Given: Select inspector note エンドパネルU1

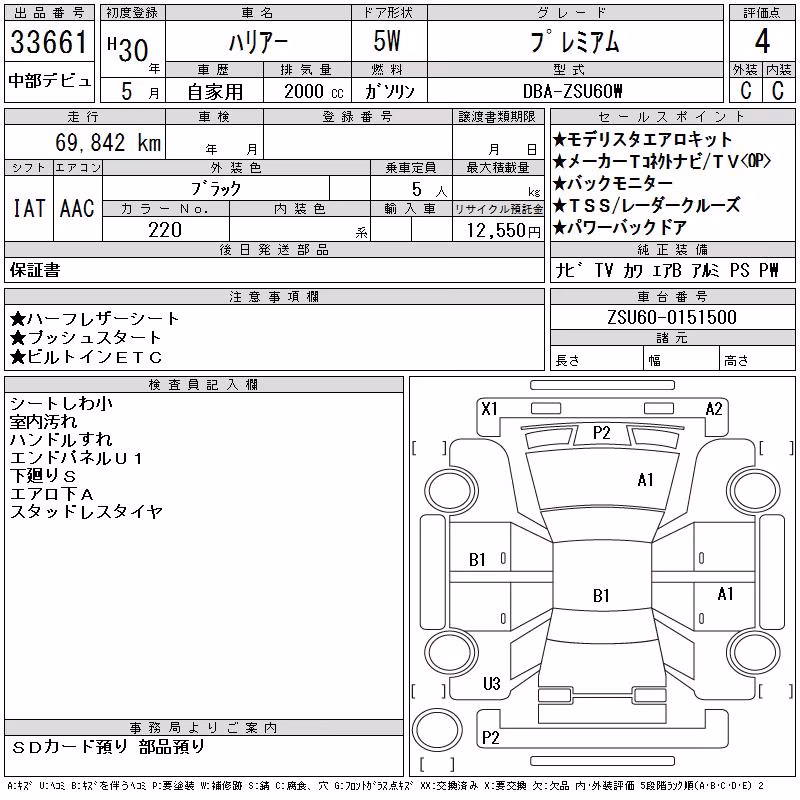Looking at the screenshot, I should coord(76,458).
